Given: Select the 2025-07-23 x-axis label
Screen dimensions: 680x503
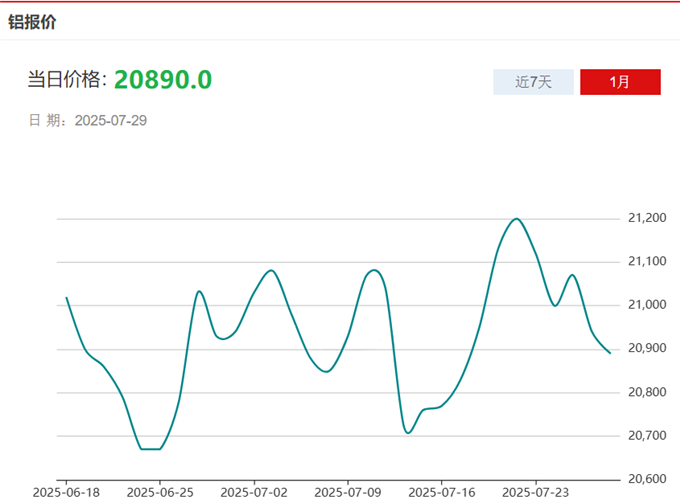Looking at the screenshot, I should (x=534, y=492).
